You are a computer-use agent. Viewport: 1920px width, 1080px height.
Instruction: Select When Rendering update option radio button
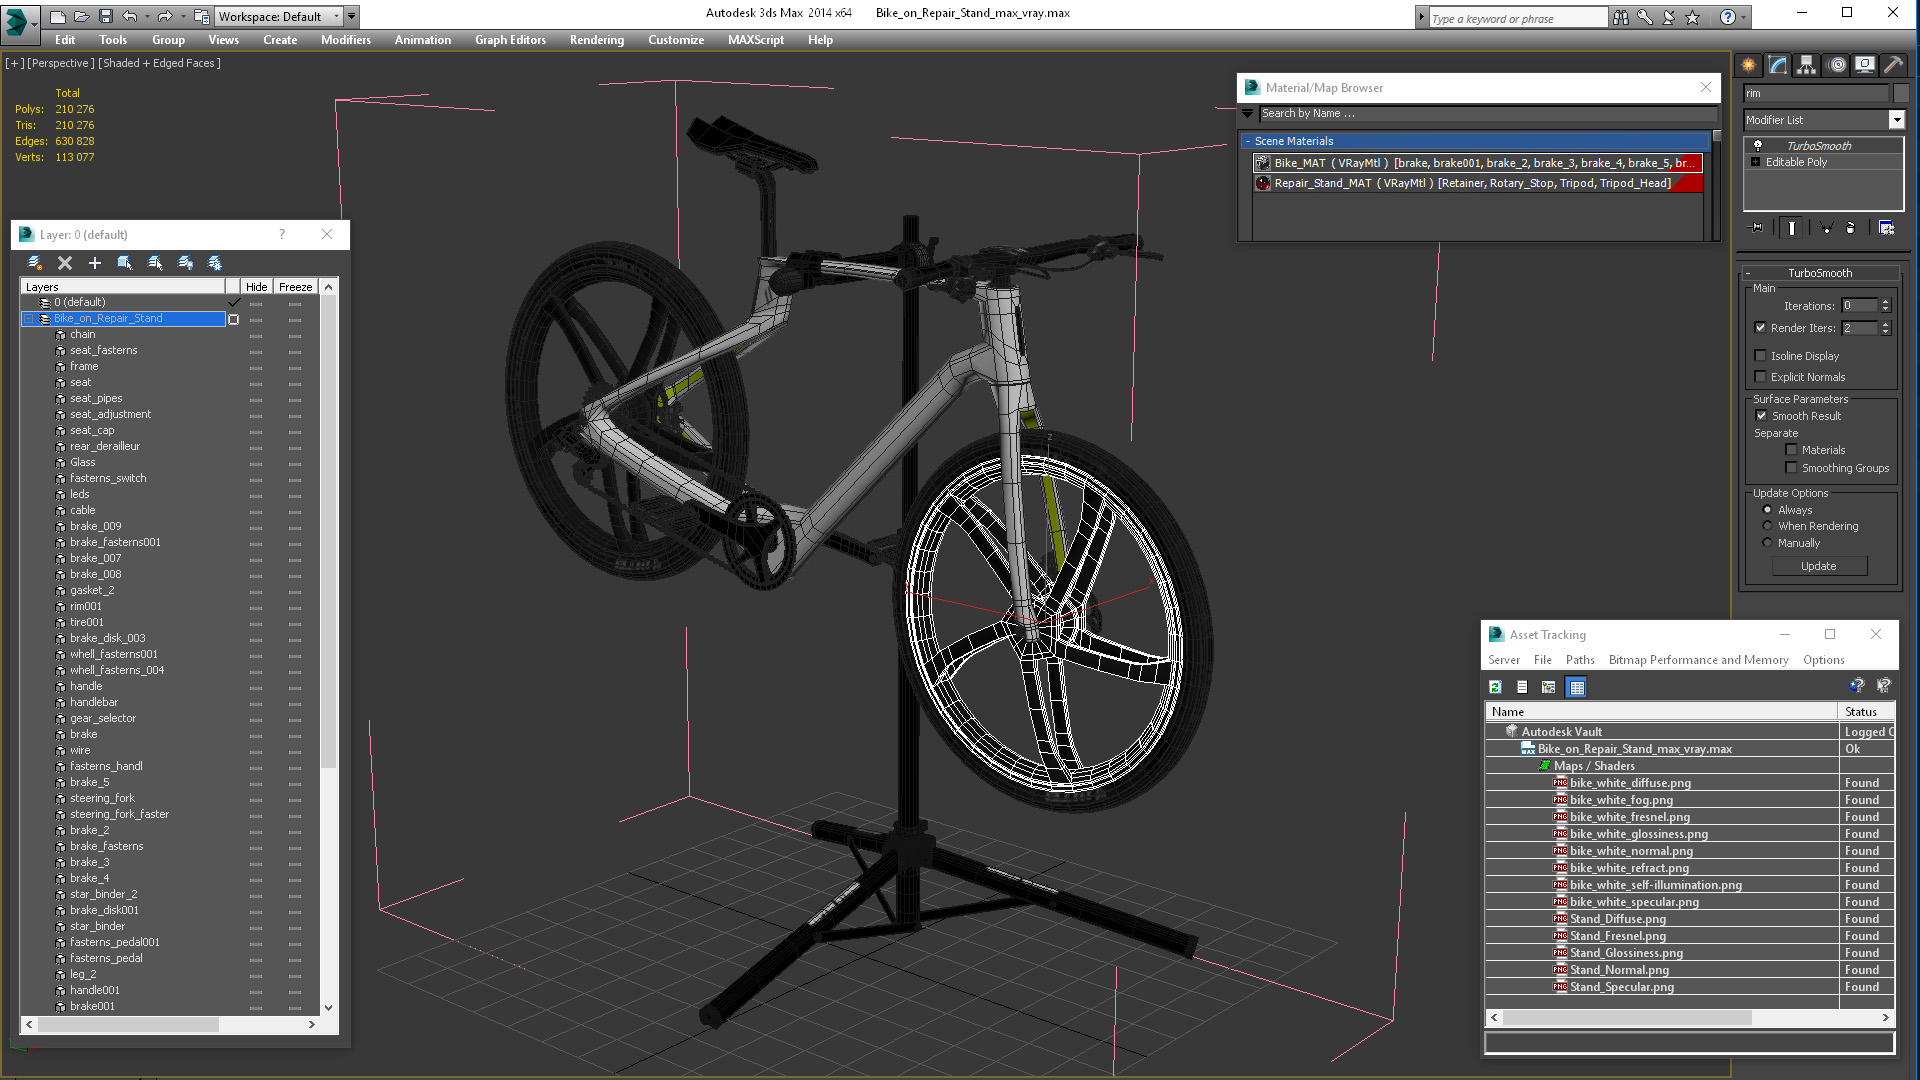click(x=1767, y=526)
